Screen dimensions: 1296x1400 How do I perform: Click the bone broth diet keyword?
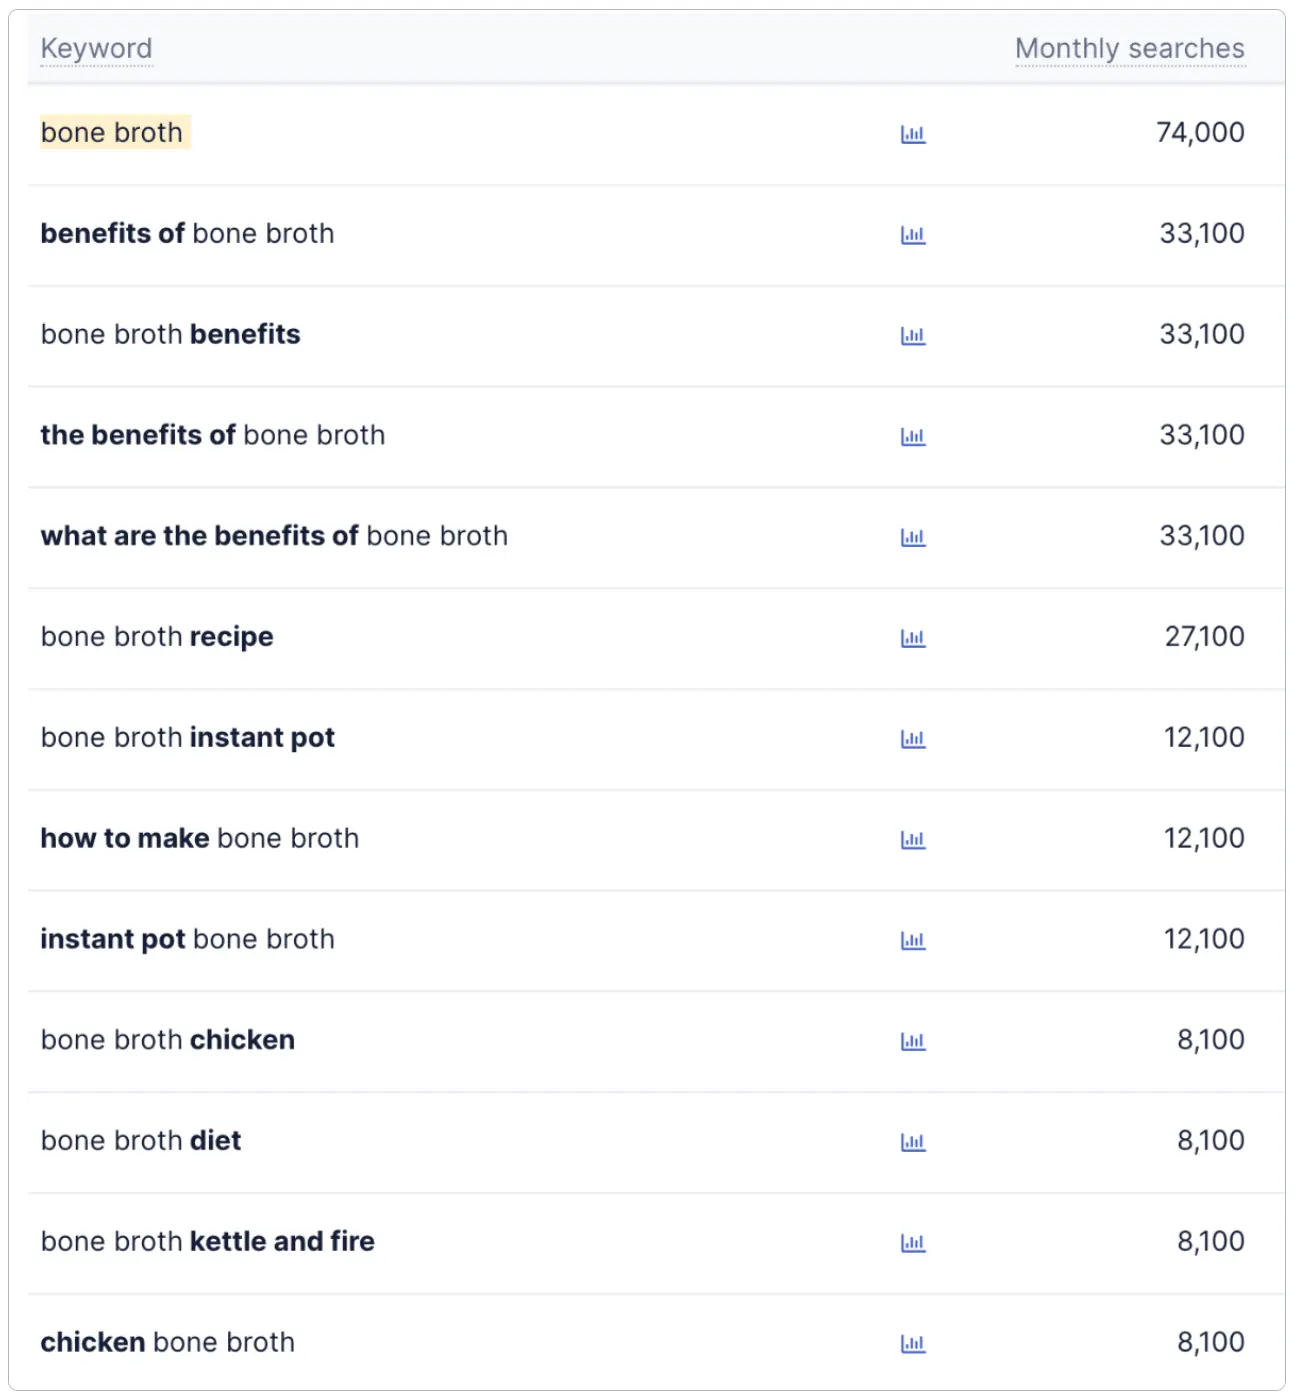coord(141,1141)
